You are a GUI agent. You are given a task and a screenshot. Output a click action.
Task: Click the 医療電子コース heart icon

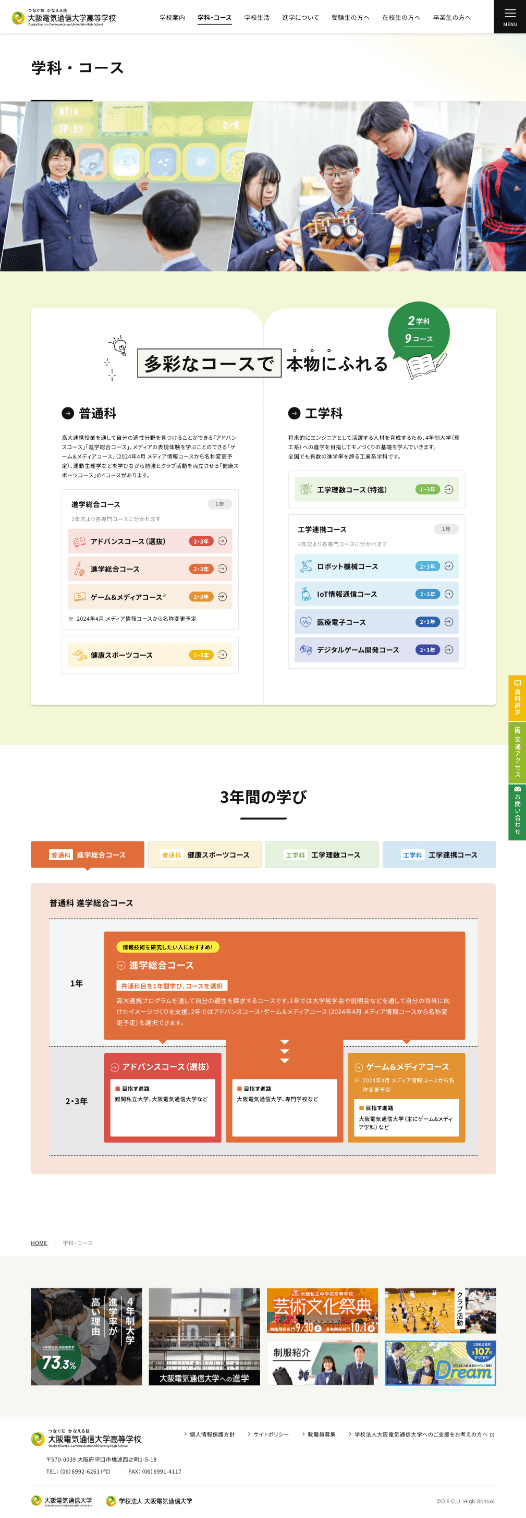pyautogui.click(x=306, y=622)
